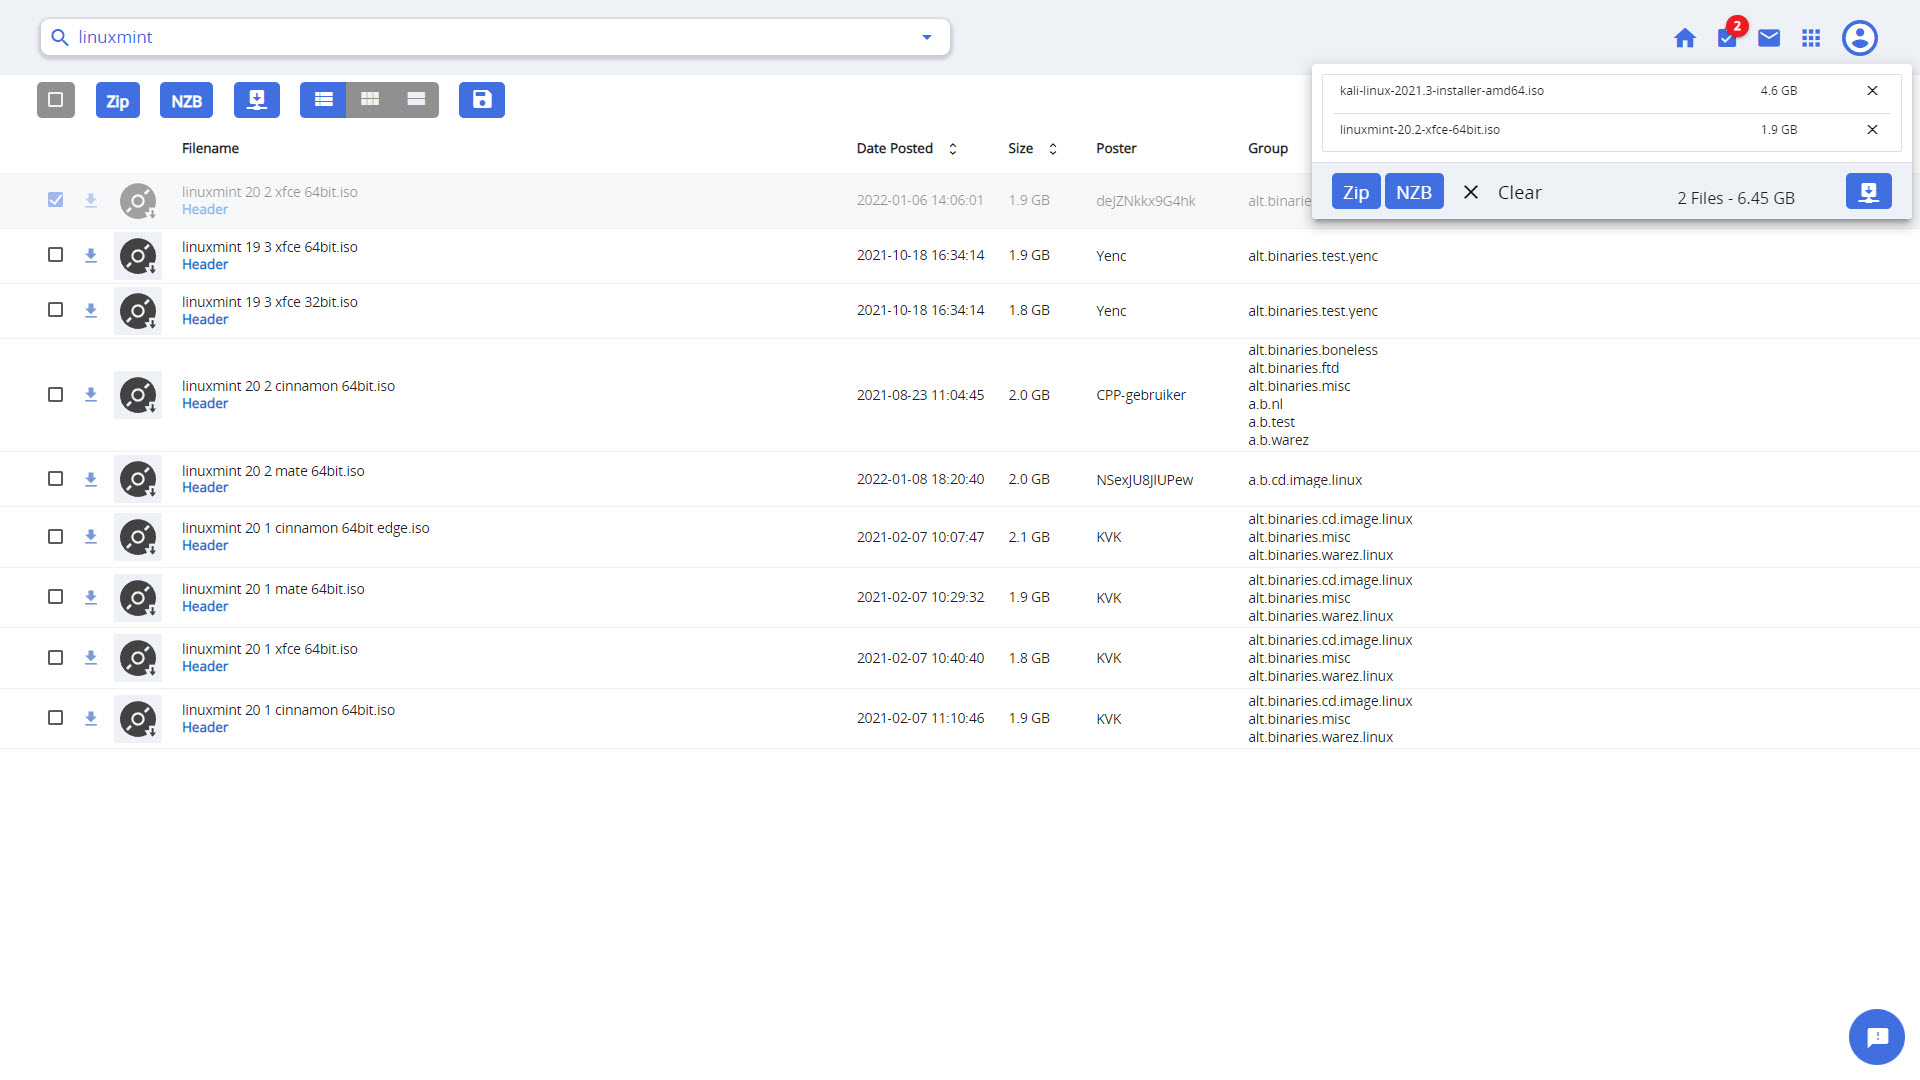Check linuxmint 20 1 mate 64bit.iso checkbox
The width and height of the screenshot is (1920, 1080).
click(56, 597)
